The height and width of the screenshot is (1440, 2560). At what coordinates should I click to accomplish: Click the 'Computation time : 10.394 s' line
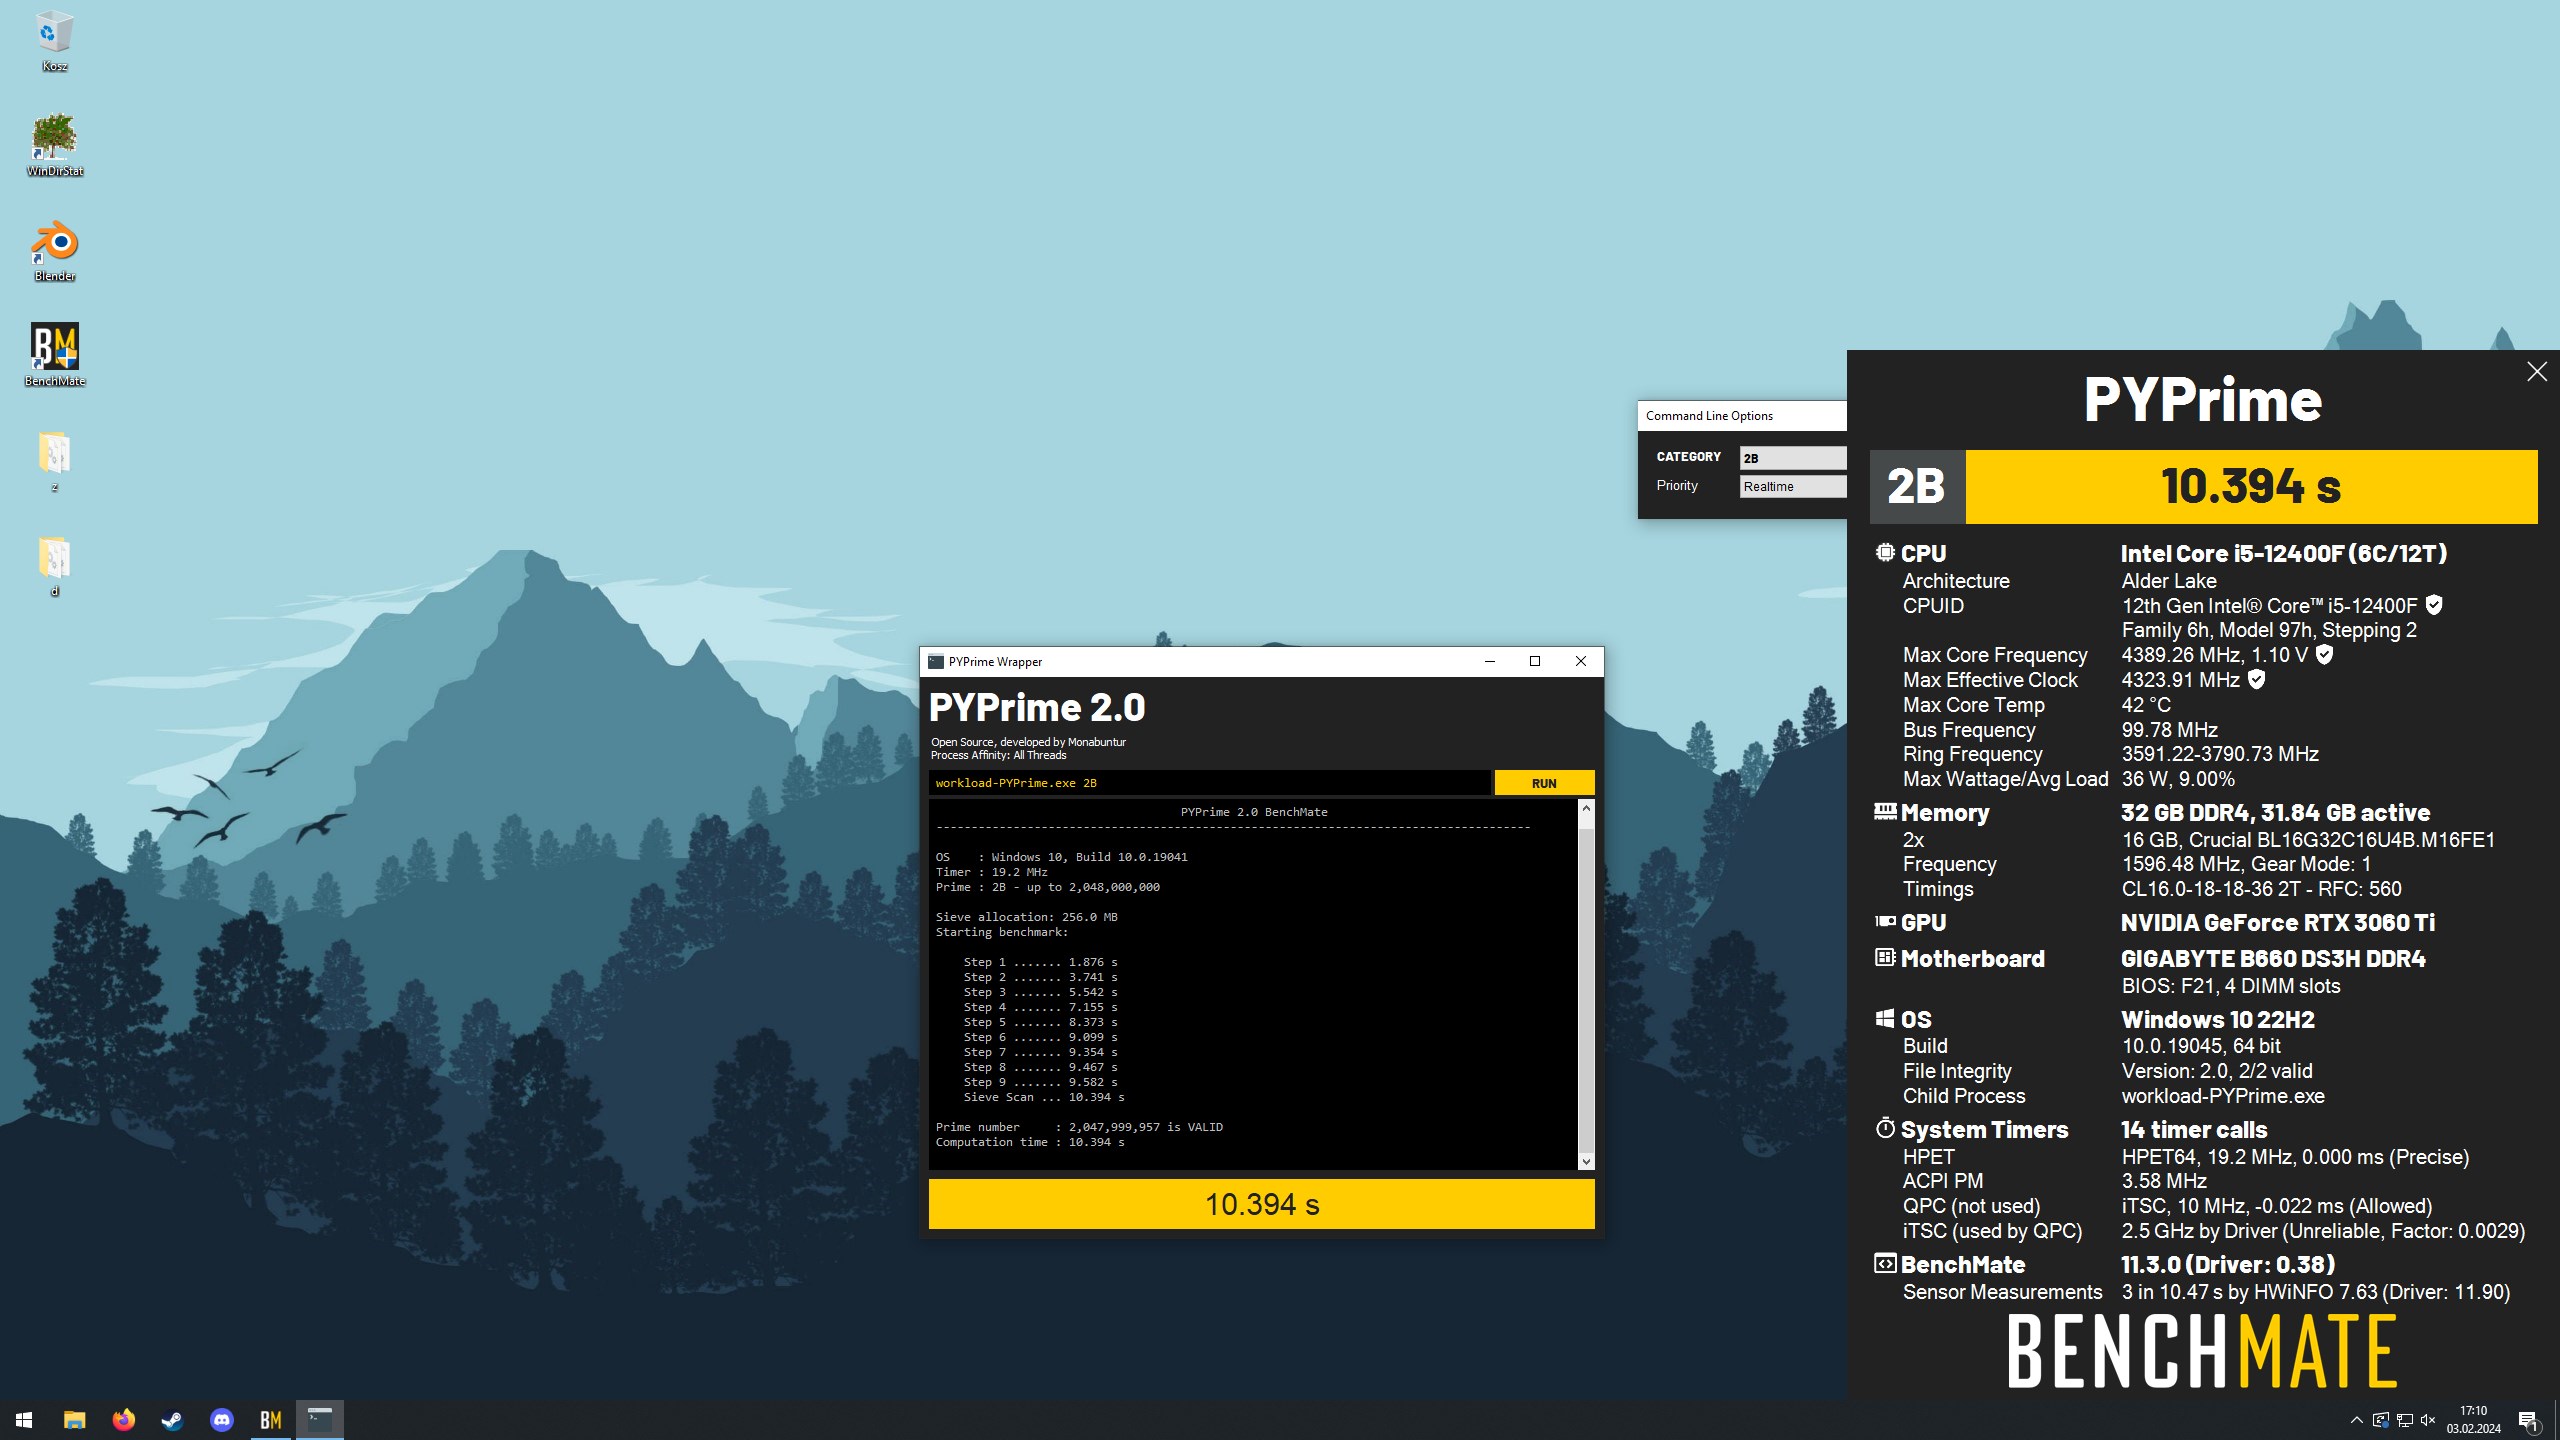[x=1030, y=1142]
